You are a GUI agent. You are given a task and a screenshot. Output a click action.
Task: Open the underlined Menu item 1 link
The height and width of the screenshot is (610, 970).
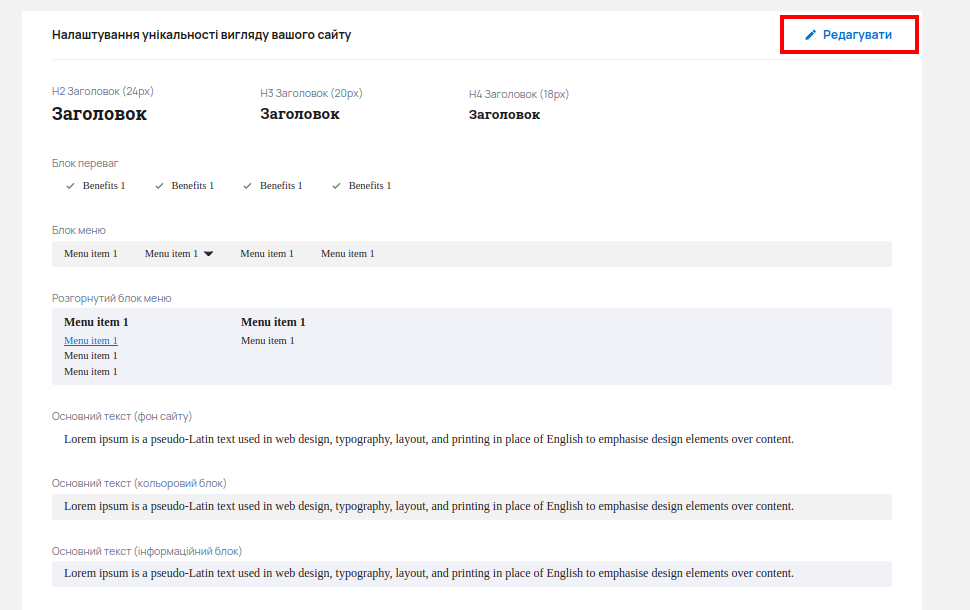[x=91, y=340]
